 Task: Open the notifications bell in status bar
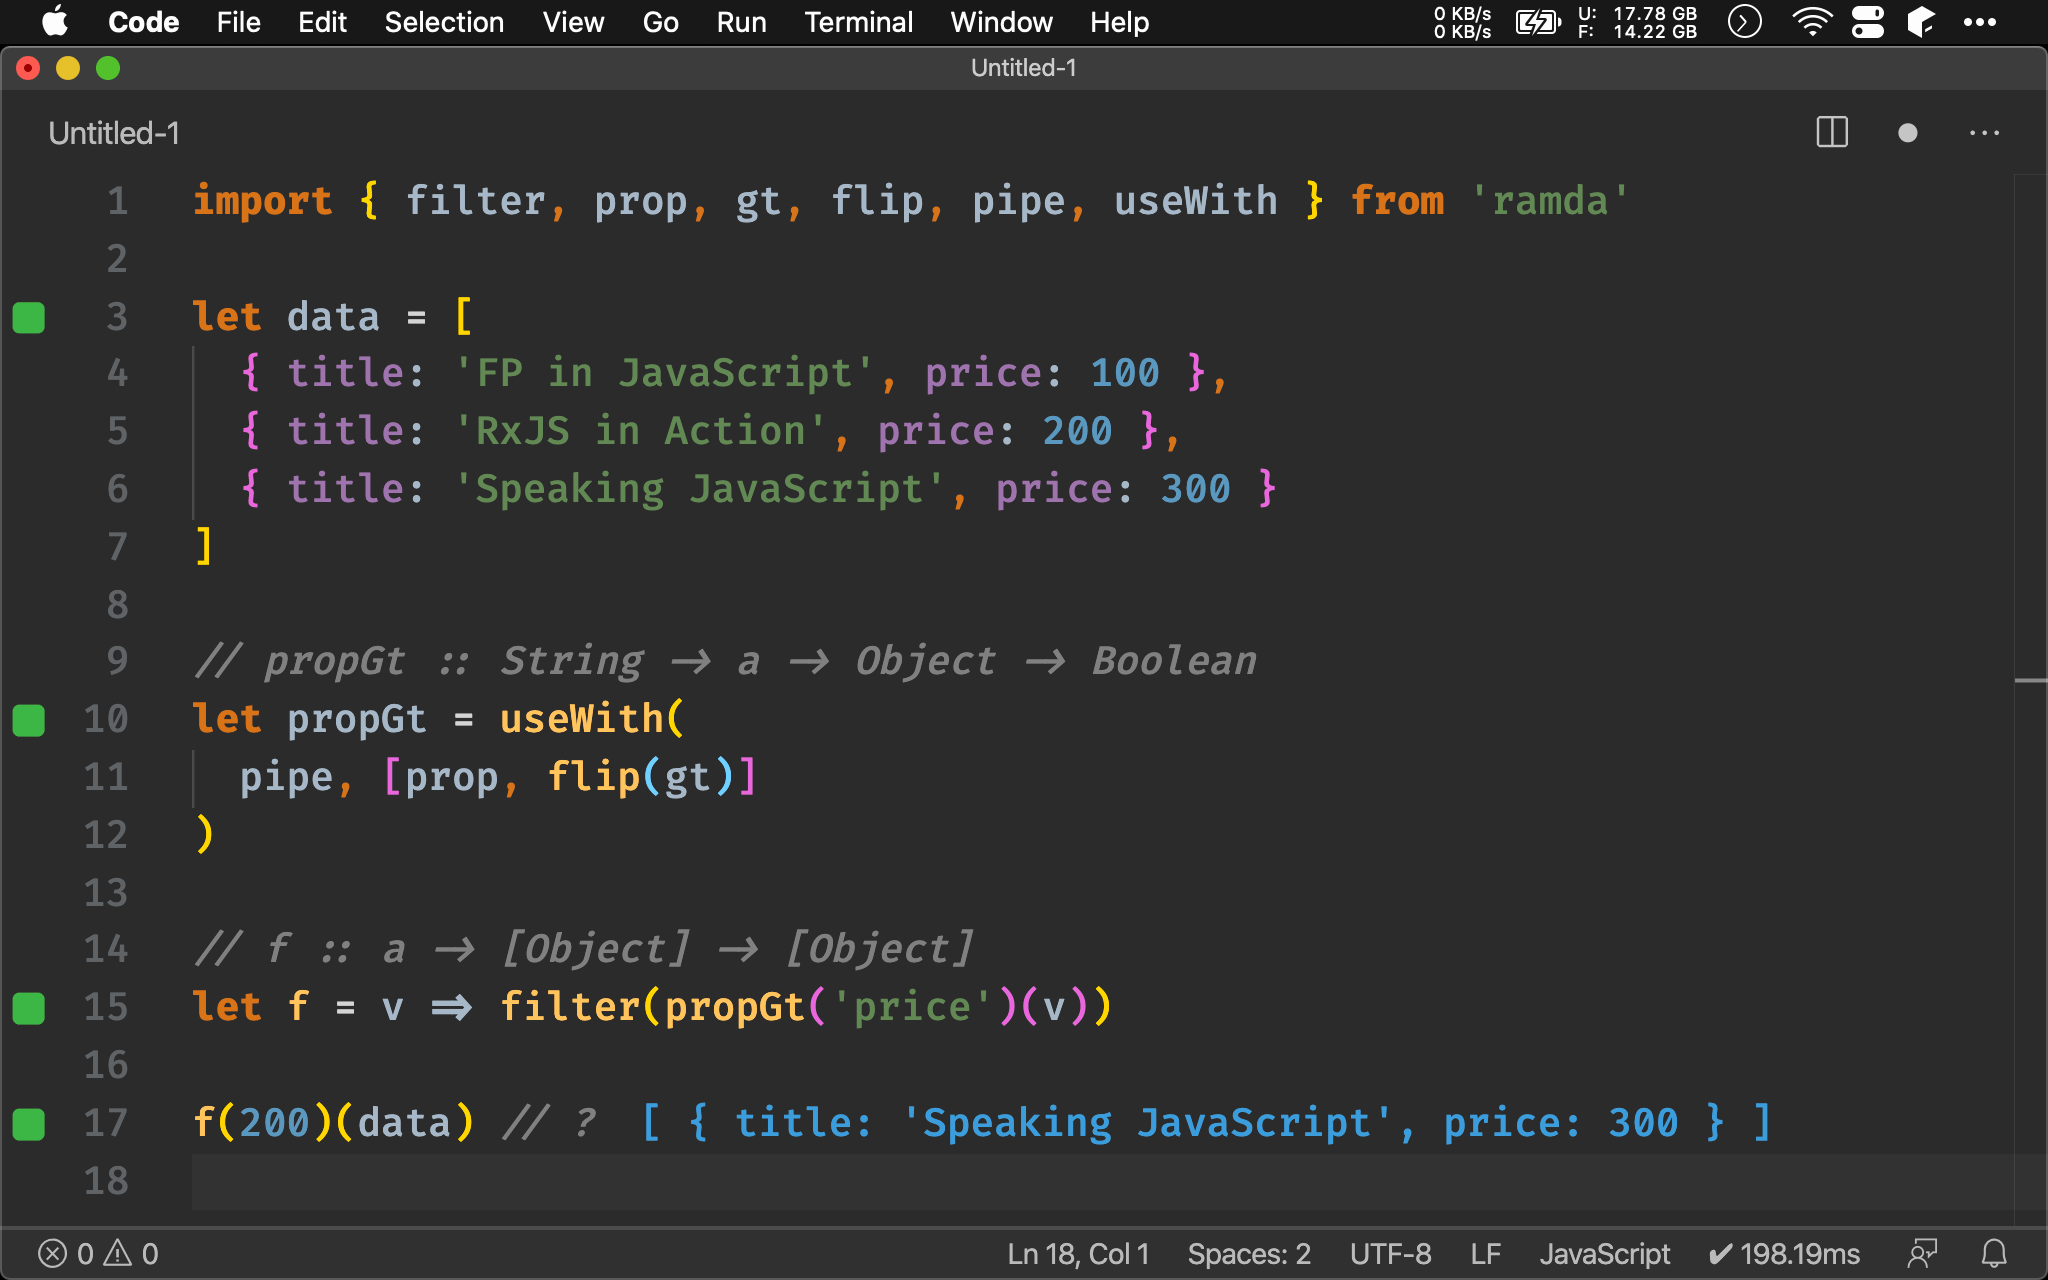point(1994,1253)
